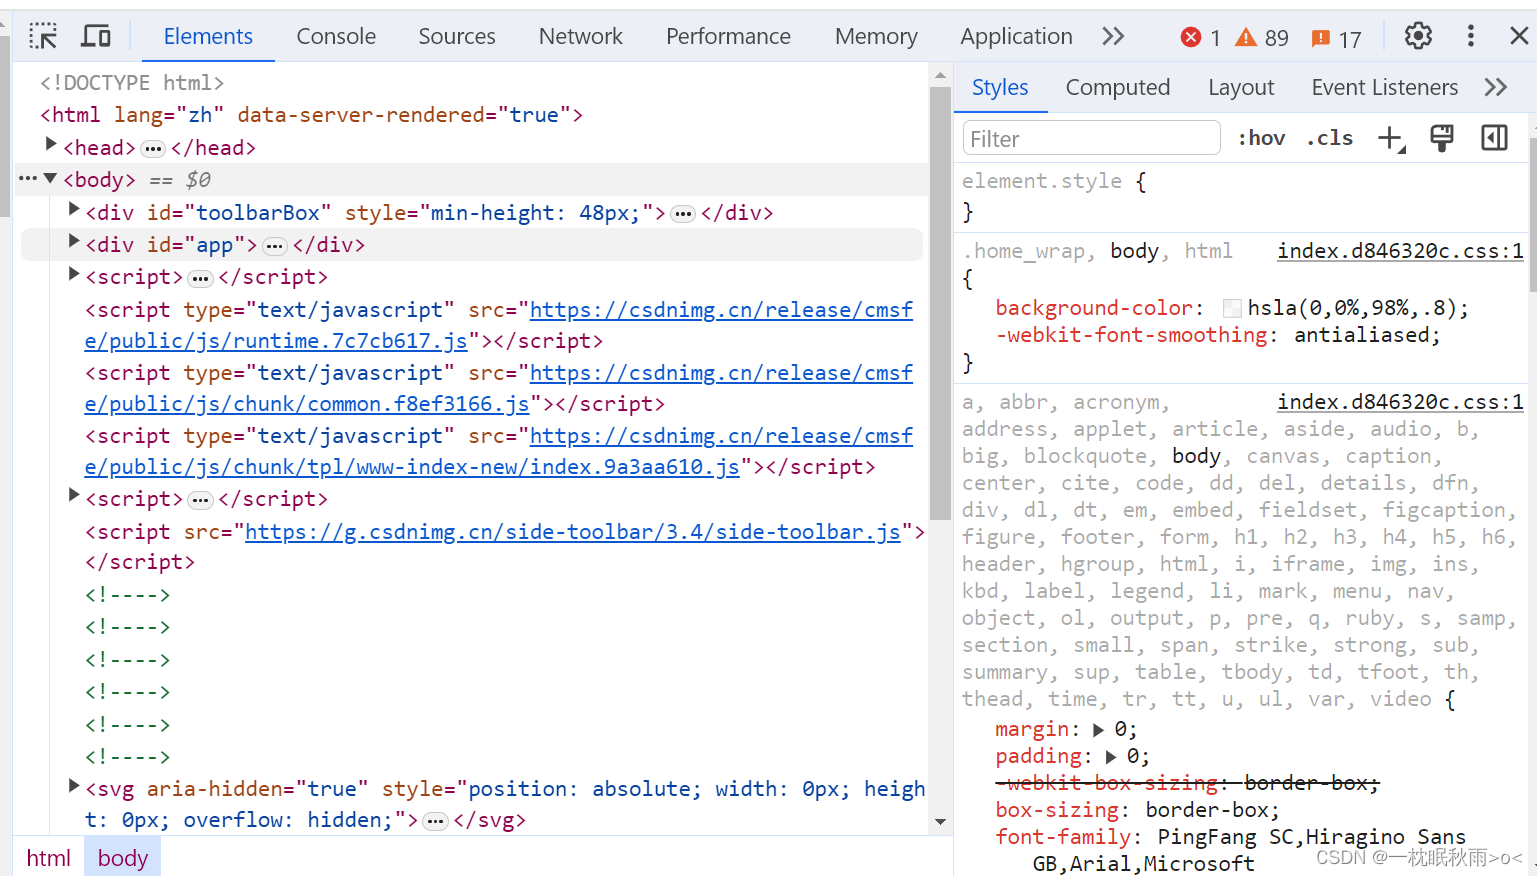Open the side-toolbar.js script link
The width and height of the screenshot is (1537, 876).
point(573,532)
